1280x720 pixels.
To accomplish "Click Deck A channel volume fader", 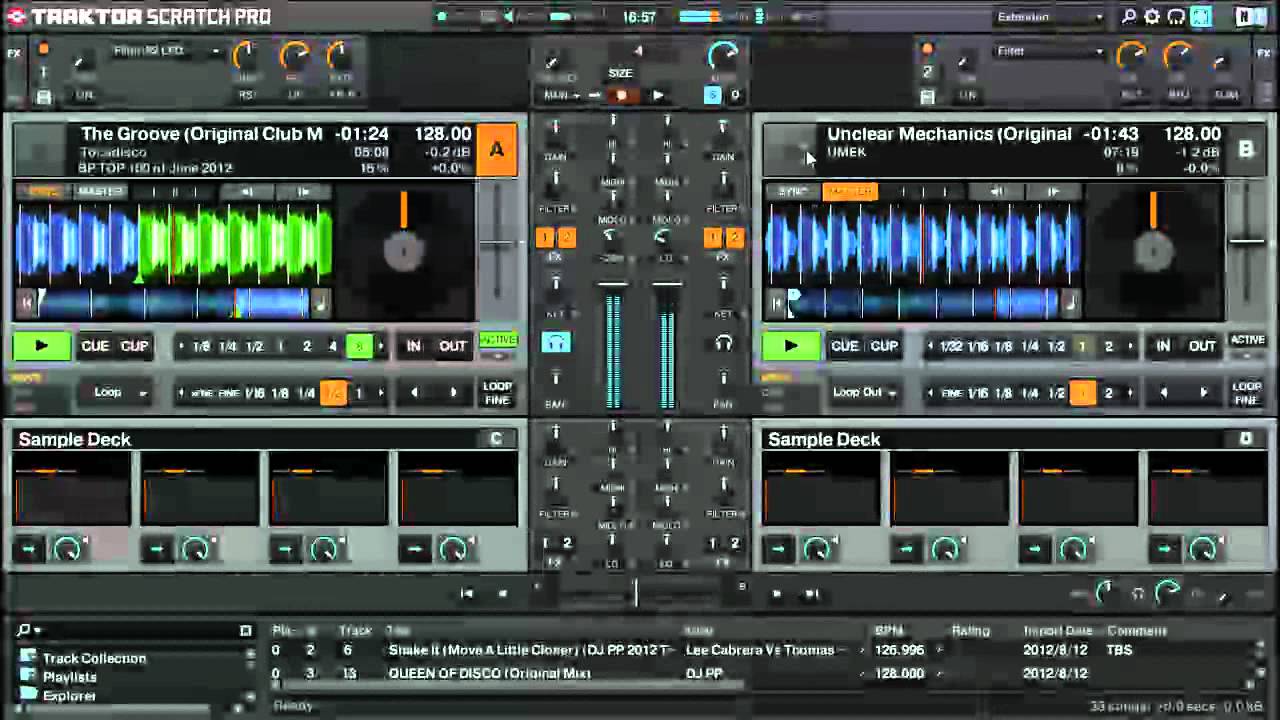I will pyautogui.click(x=612, y=285).
